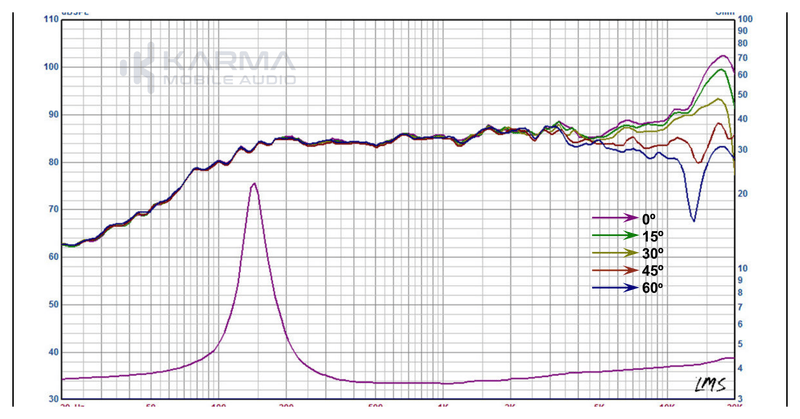Click the 3 label on Ohm axis
800x419 pixels.
point(740,399)
